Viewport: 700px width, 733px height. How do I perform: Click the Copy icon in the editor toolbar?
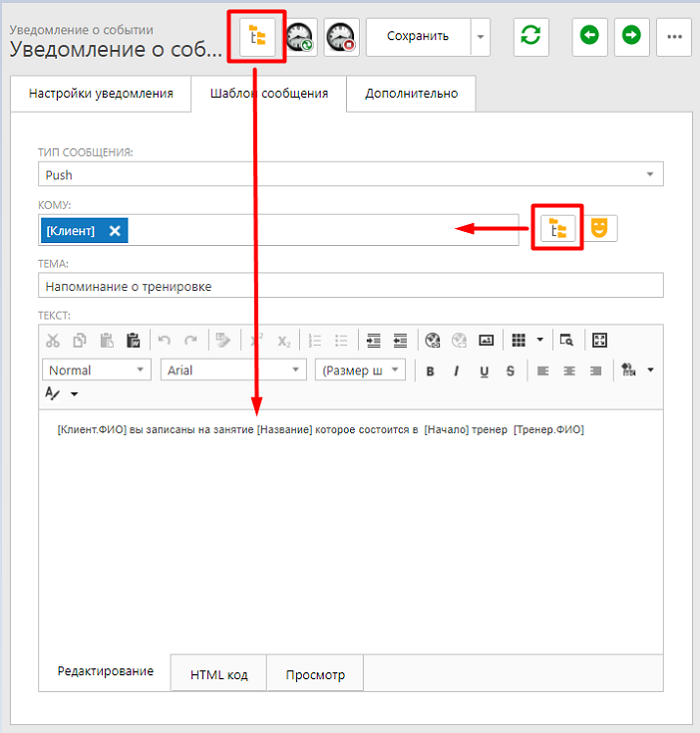(80, 340)
